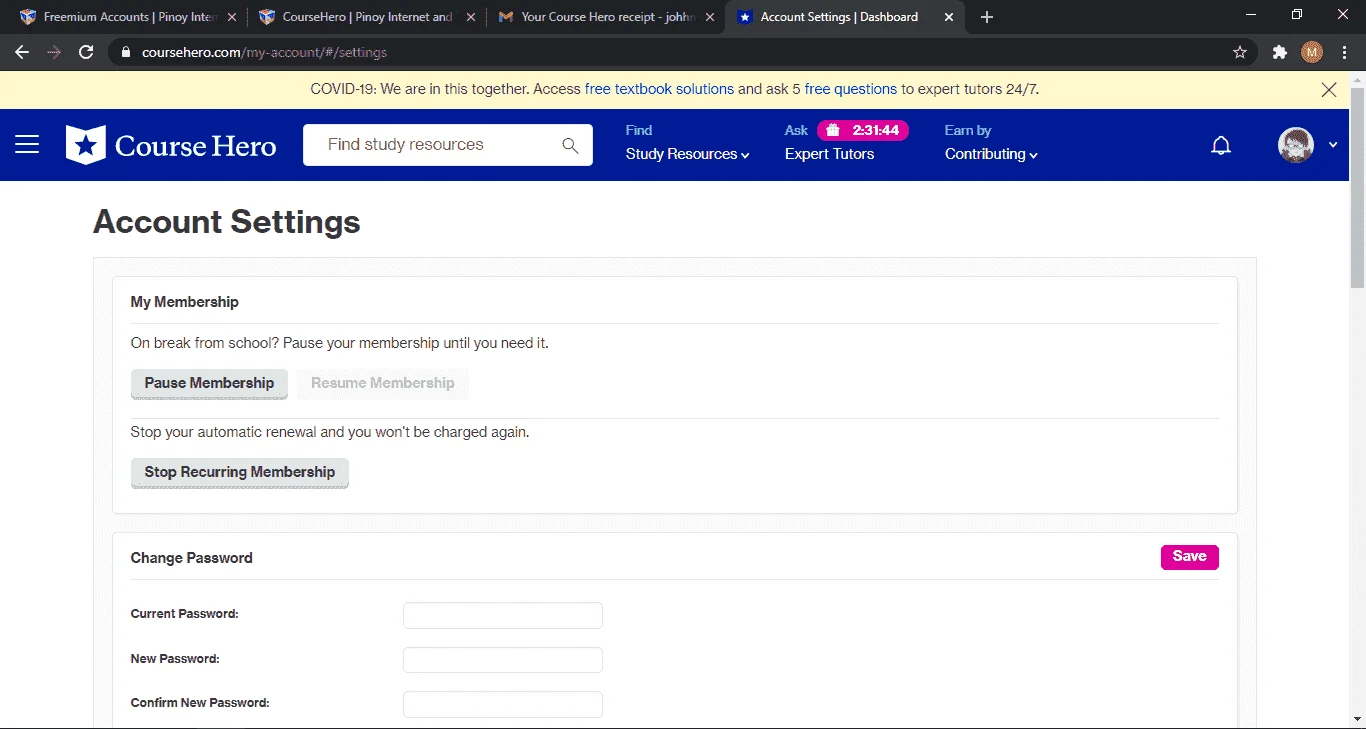The width and height of the screenshot is (1366, 729).
Task: Open the browser extensions puzzle icon
Action: click(1279, 52)
